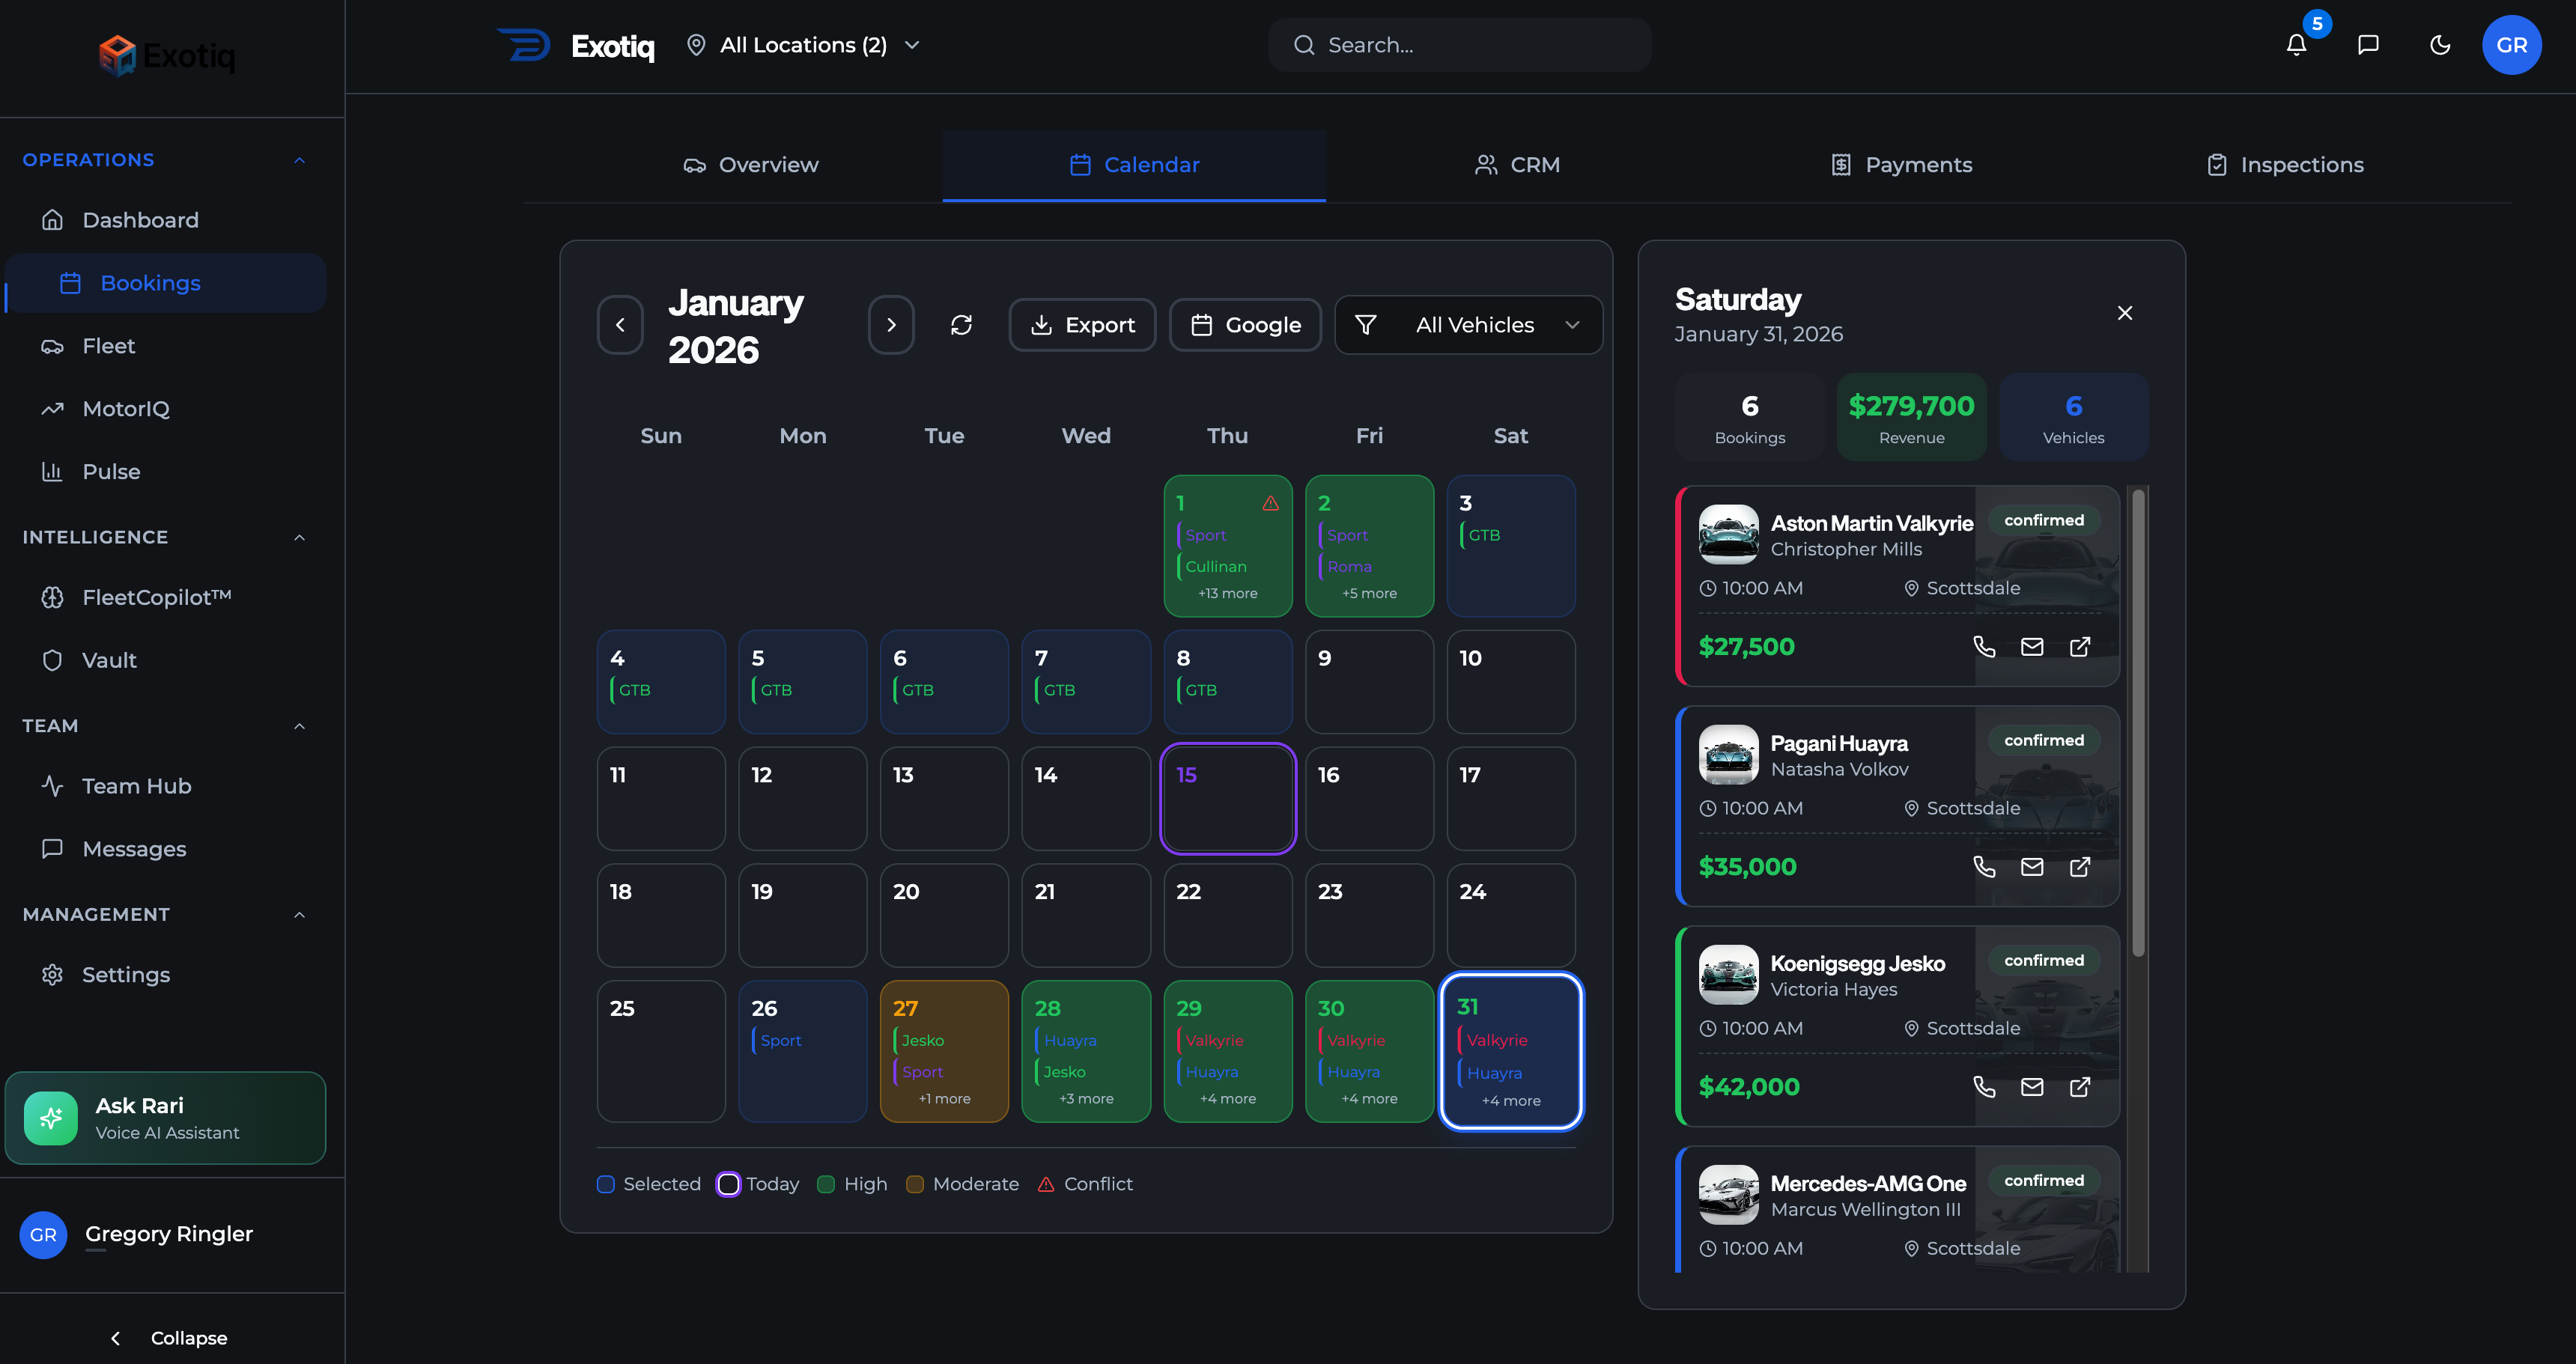
Task: Click phone icon on Aston Martin Valkyrie booking
Action: [x=1984, y=647]
